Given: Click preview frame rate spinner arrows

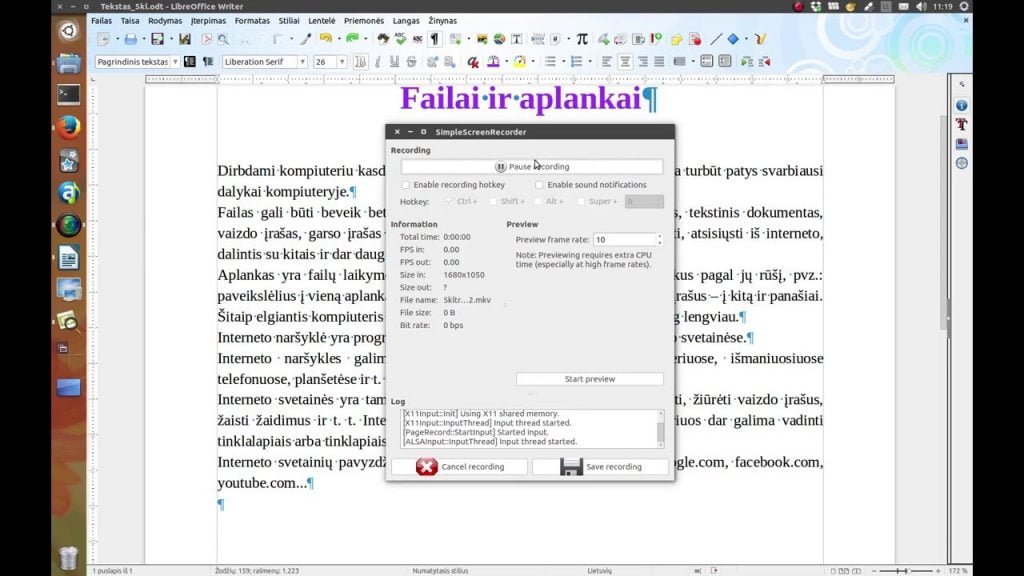Looking at the screenshot, I should point(660,240).
